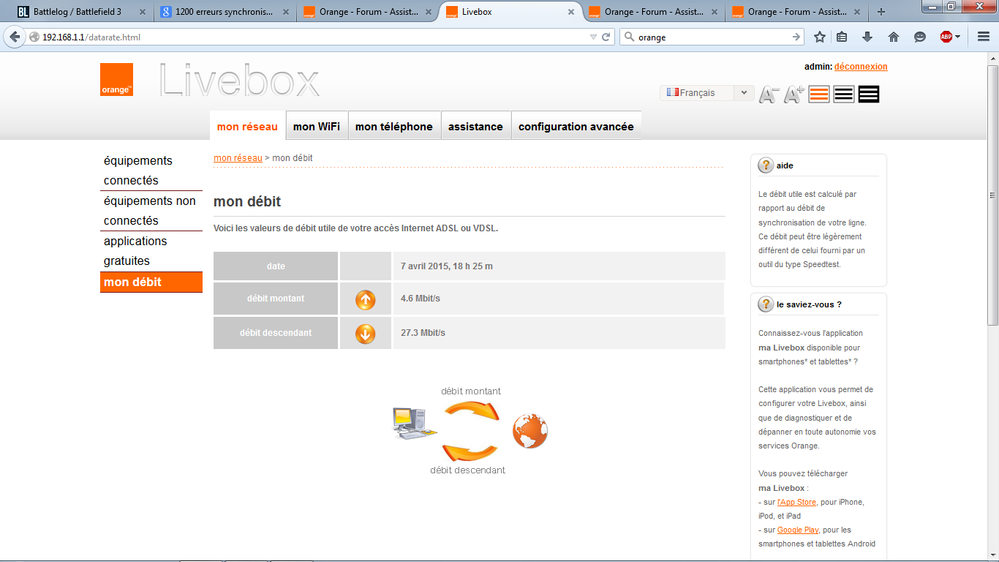Switch to the 1200 erreurs synchronis... tab
This screenshot has height=562, width=999.
[224, 11]
